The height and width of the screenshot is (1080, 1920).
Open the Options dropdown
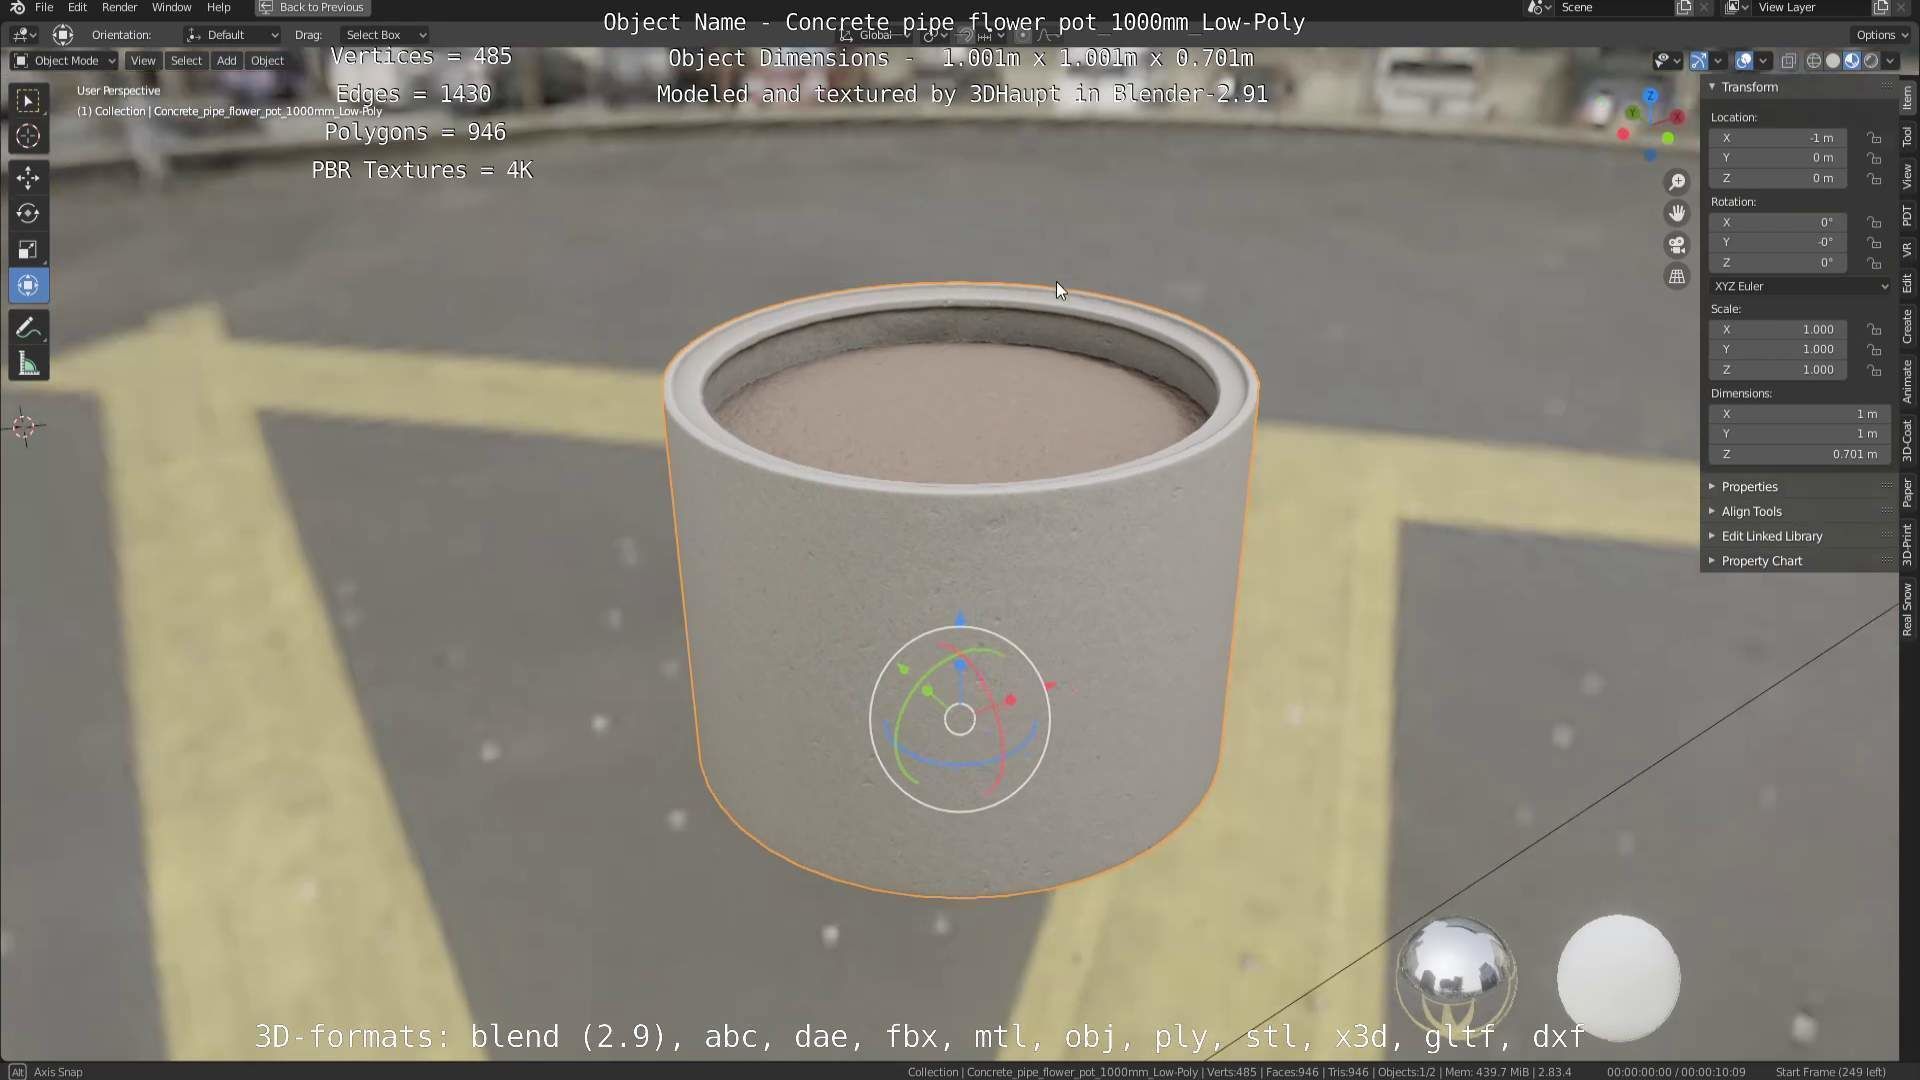point(1881,35)
